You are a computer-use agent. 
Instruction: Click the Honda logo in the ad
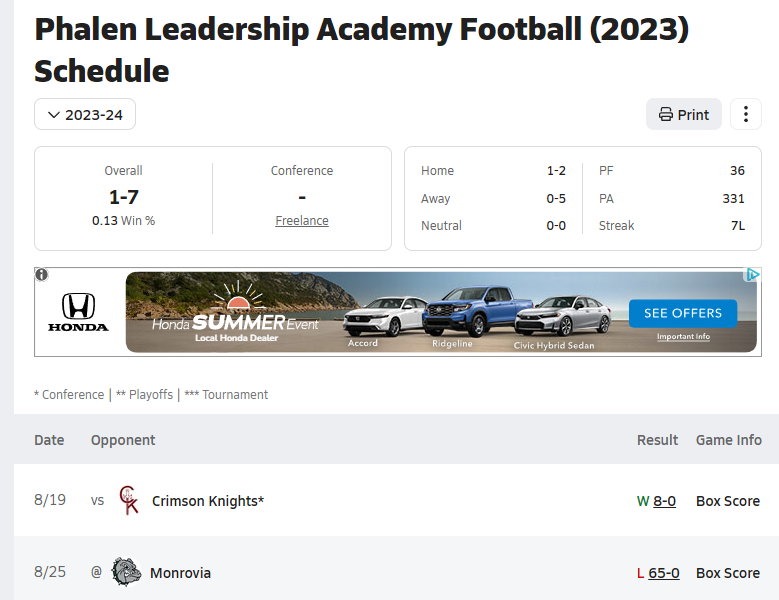coord(78,312)
